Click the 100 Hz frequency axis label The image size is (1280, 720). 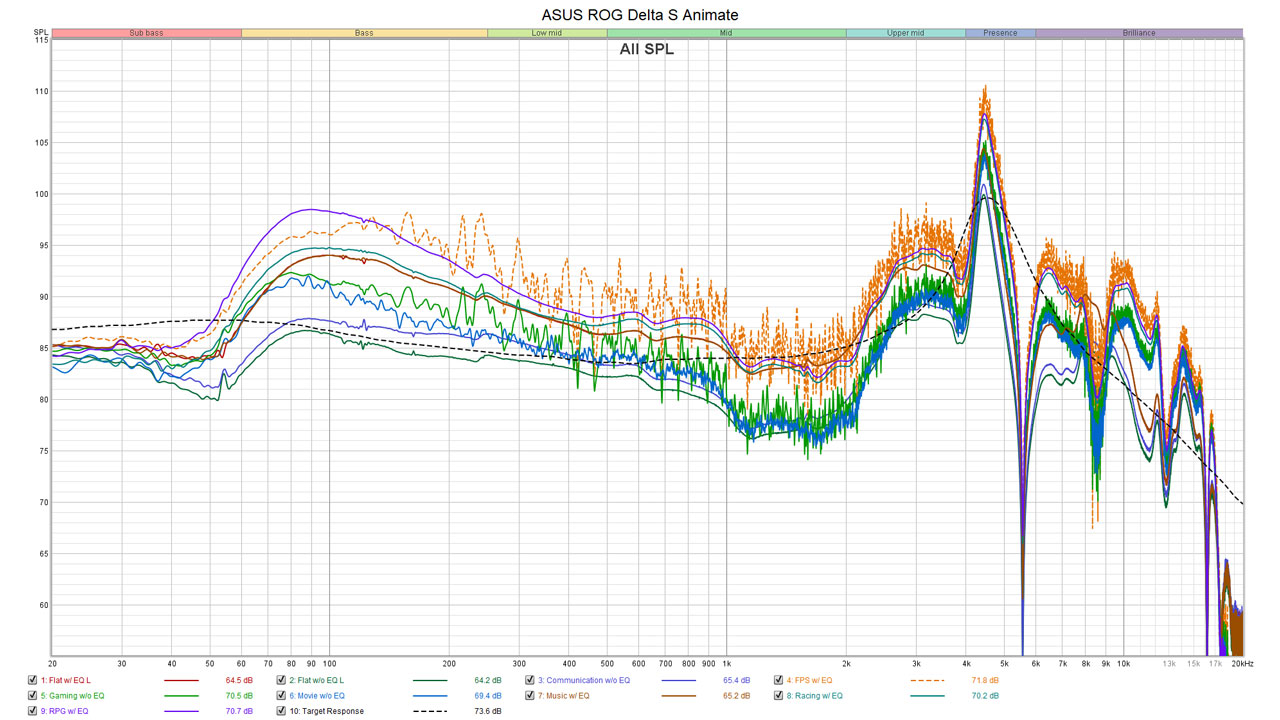click(329, 664)
